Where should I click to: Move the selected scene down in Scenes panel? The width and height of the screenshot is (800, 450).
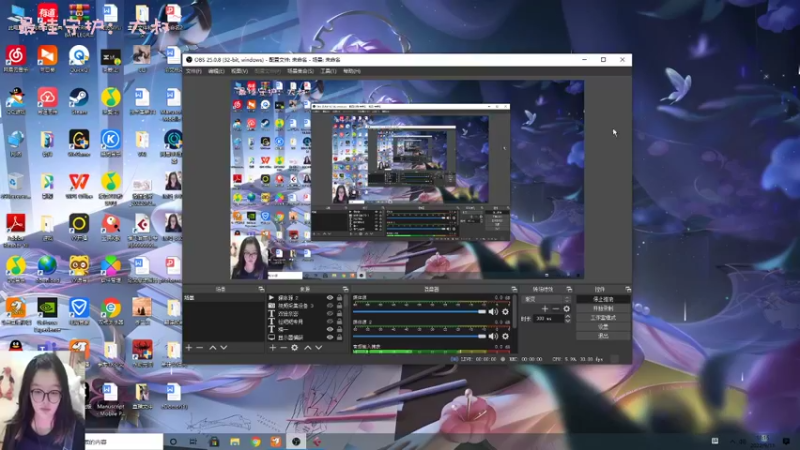click(224, 347)
